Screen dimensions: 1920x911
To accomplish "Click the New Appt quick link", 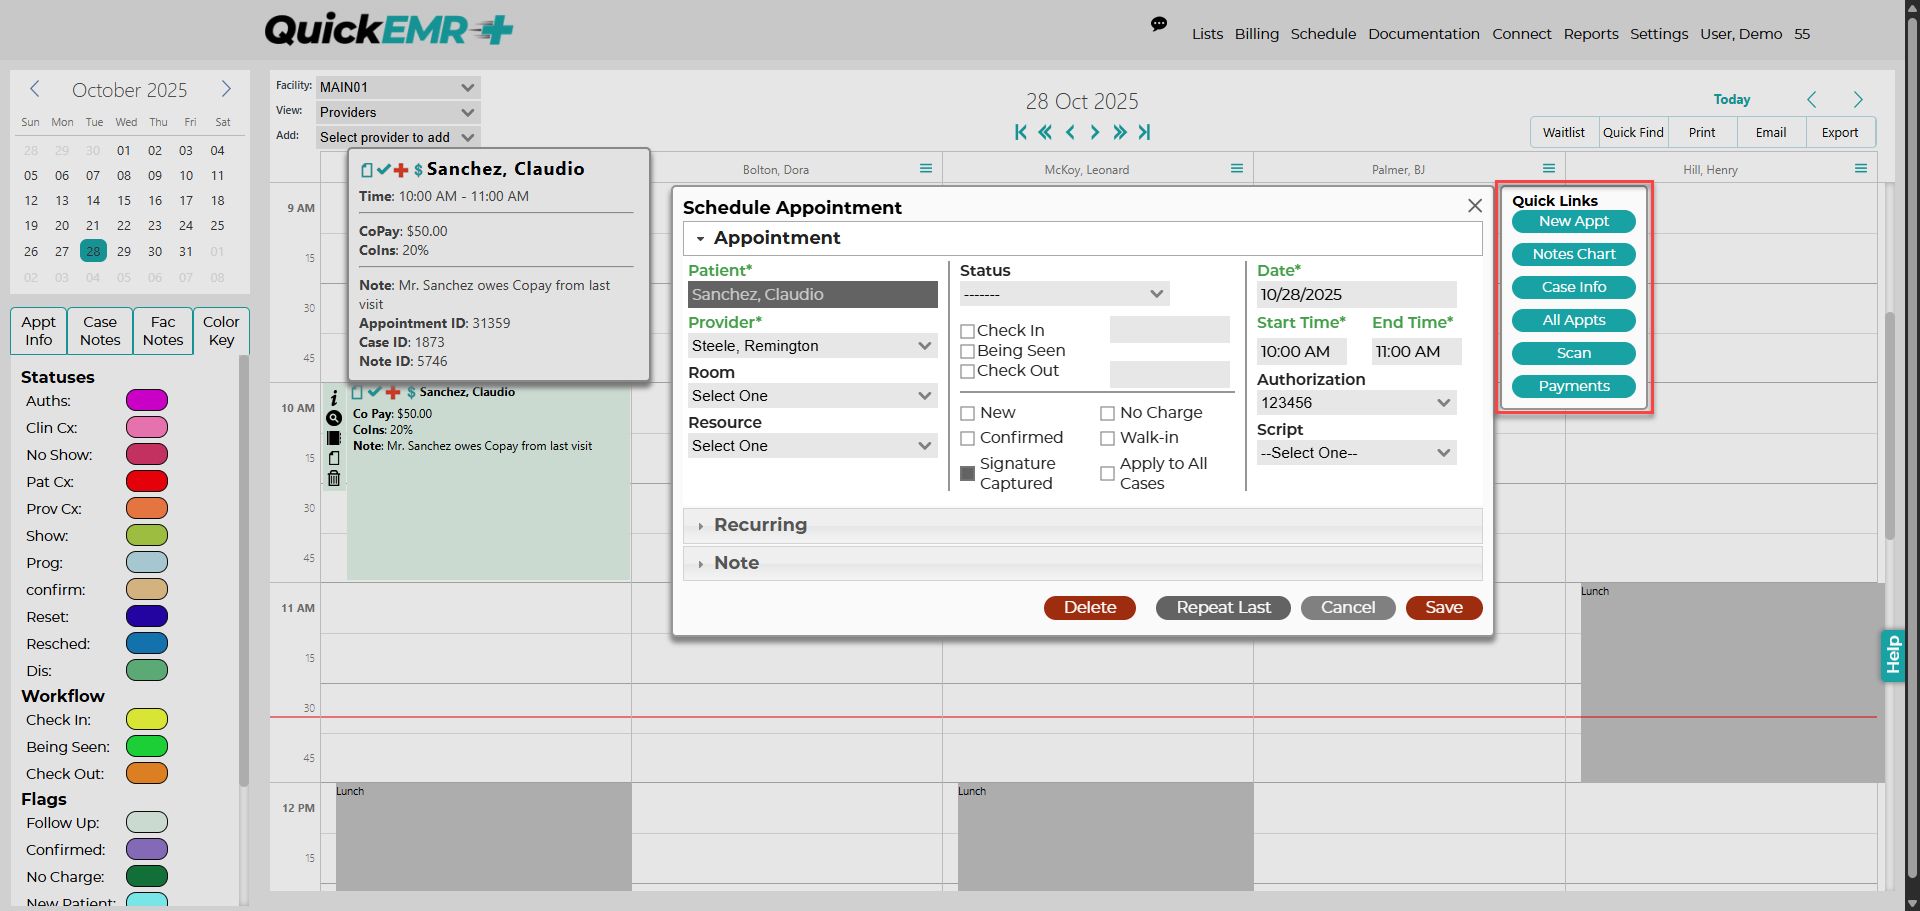I will [1574, 221].
